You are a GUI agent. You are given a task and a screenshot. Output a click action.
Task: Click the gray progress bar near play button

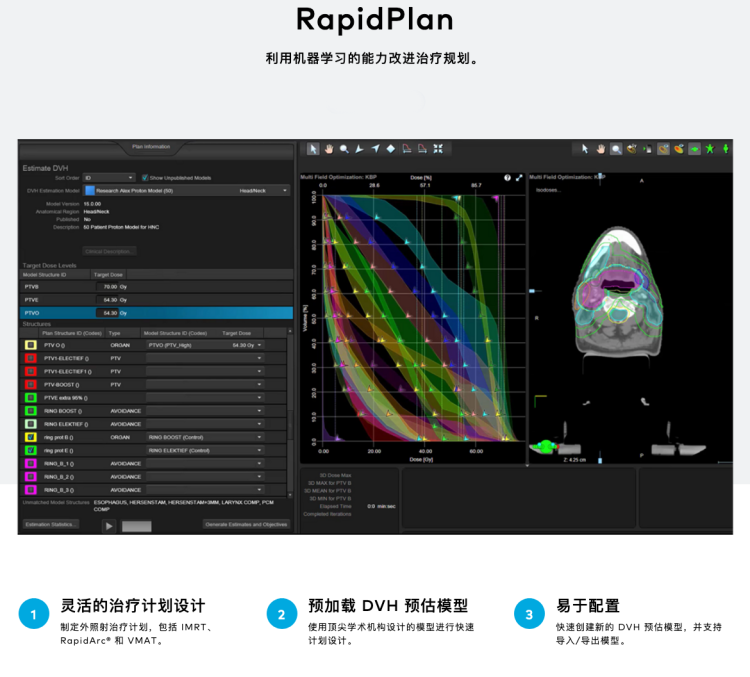coord(137,526)
